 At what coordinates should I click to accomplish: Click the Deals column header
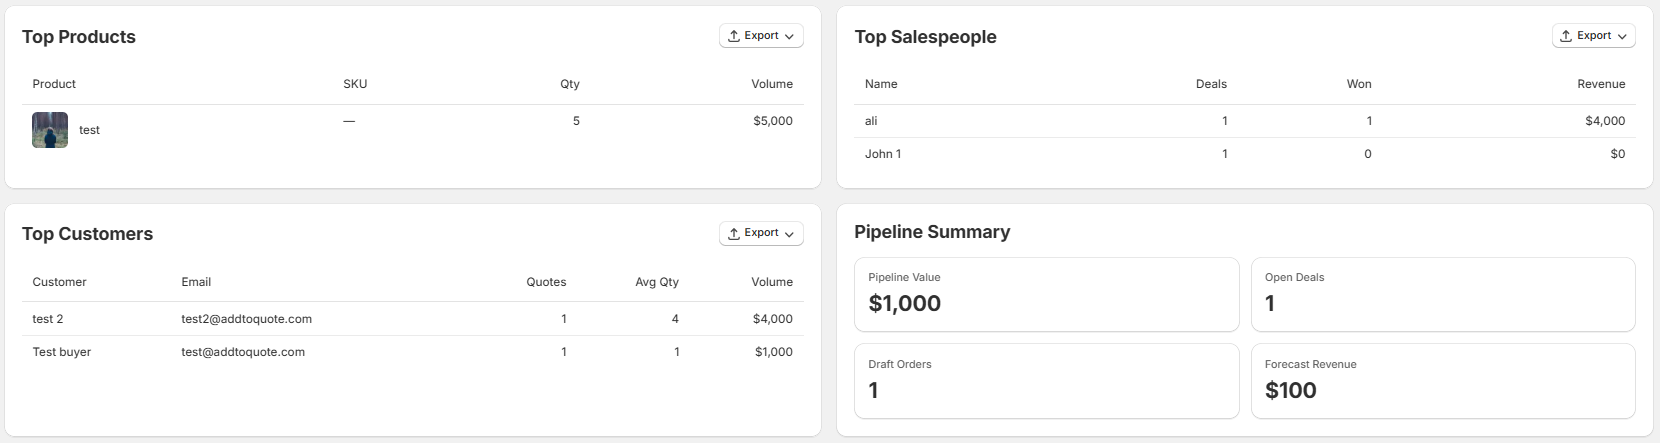coord(1211,84)
